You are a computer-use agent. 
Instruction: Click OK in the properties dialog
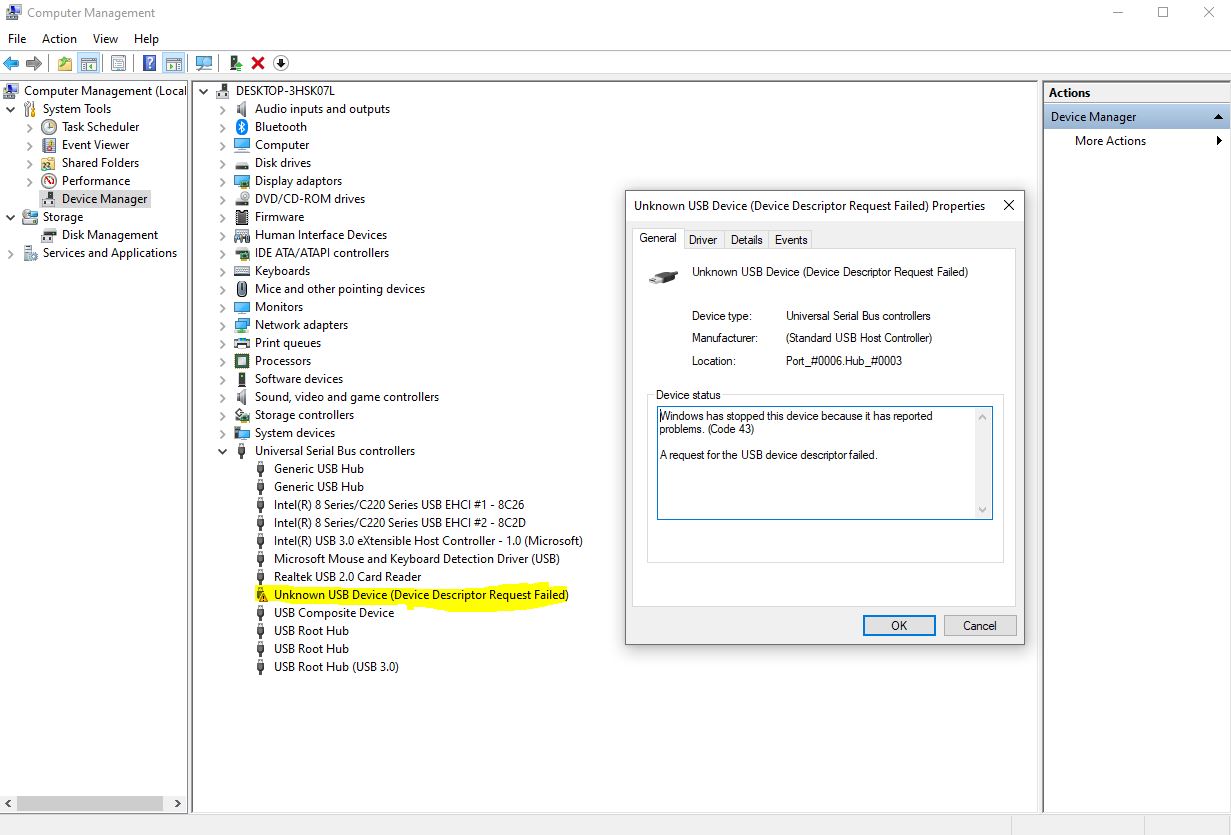click(899, 625)
